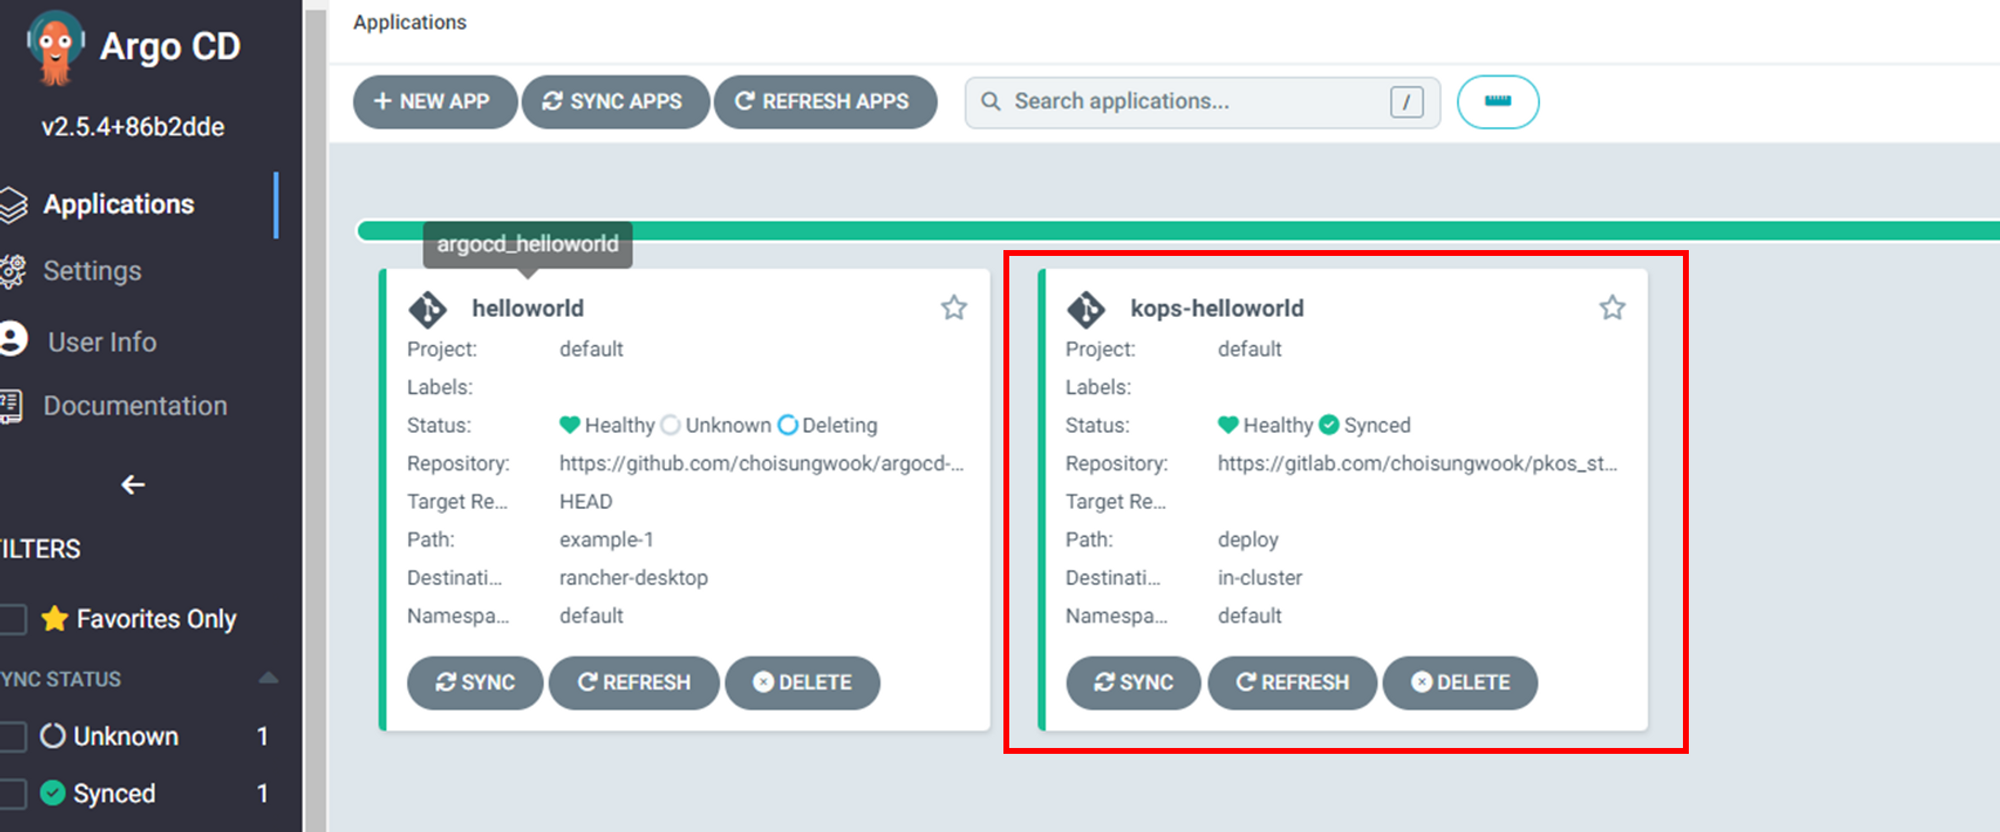
Task: Click the Applications breadcrumb text
Action: [x=410, y=22]
